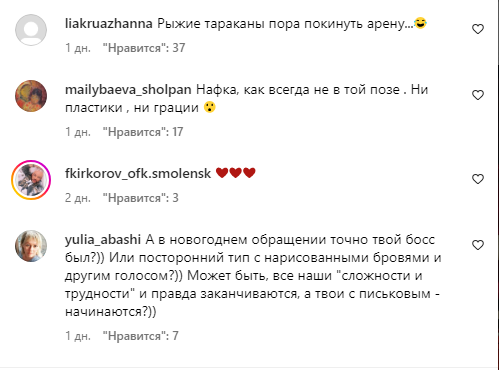
Task: Open yulia_abashi's profile picture
Action: coord(31,246)
